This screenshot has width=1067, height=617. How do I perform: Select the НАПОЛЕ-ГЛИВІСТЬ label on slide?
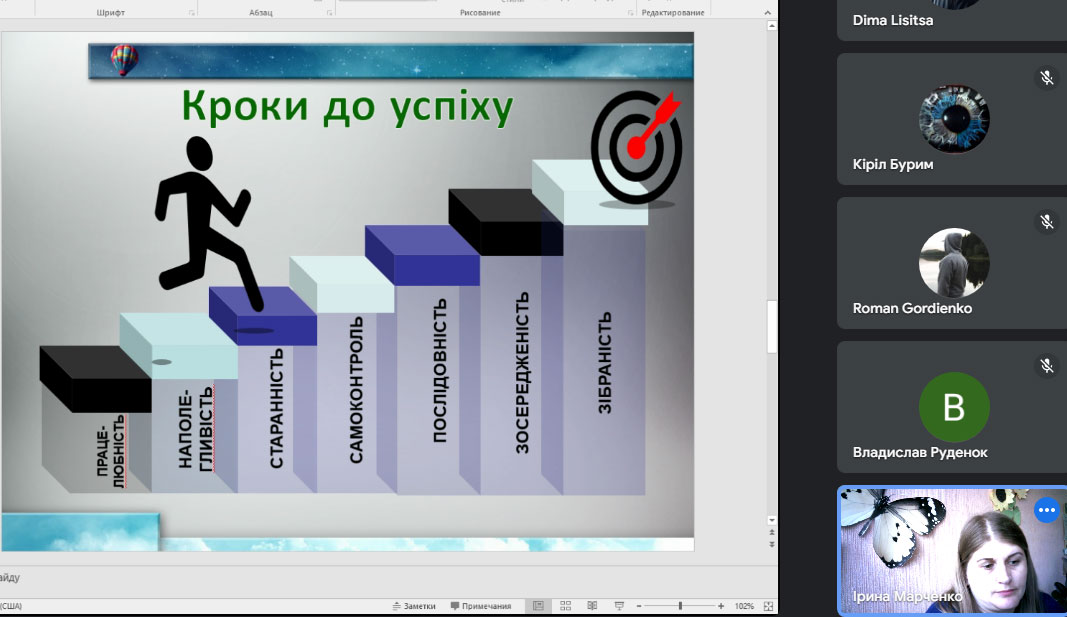coord(195,429)
